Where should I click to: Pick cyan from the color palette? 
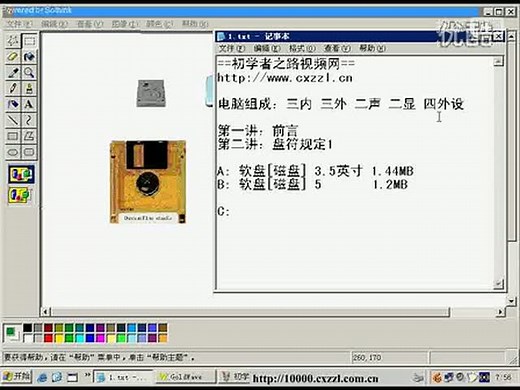click(x=79, y=339)
